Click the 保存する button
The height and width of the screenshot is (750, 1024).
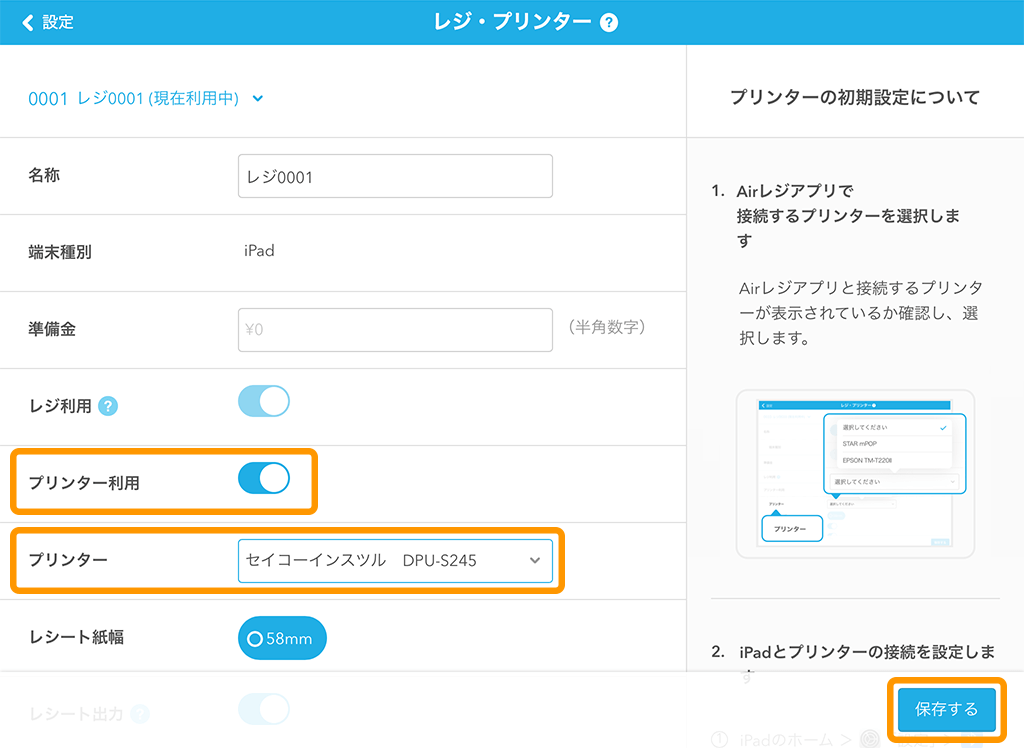tap(946, 709)
